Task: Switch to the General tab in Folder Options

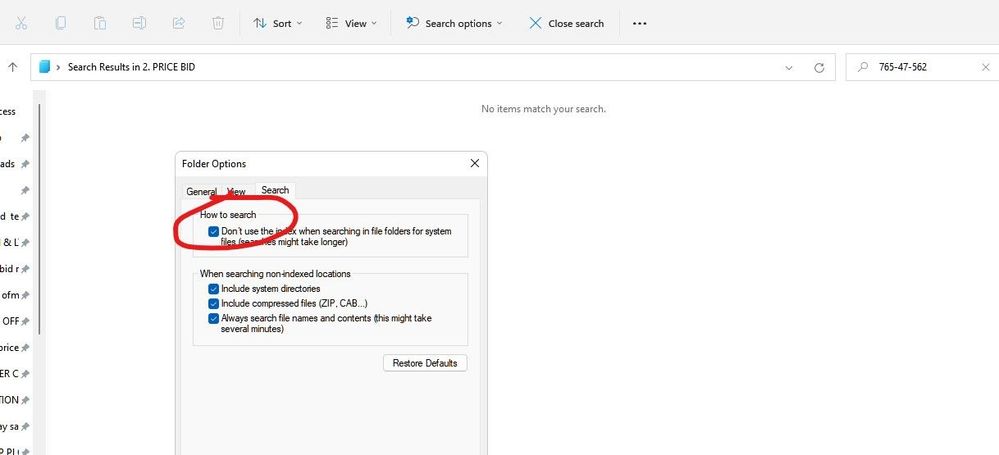Action: click(x=201, y=191)
